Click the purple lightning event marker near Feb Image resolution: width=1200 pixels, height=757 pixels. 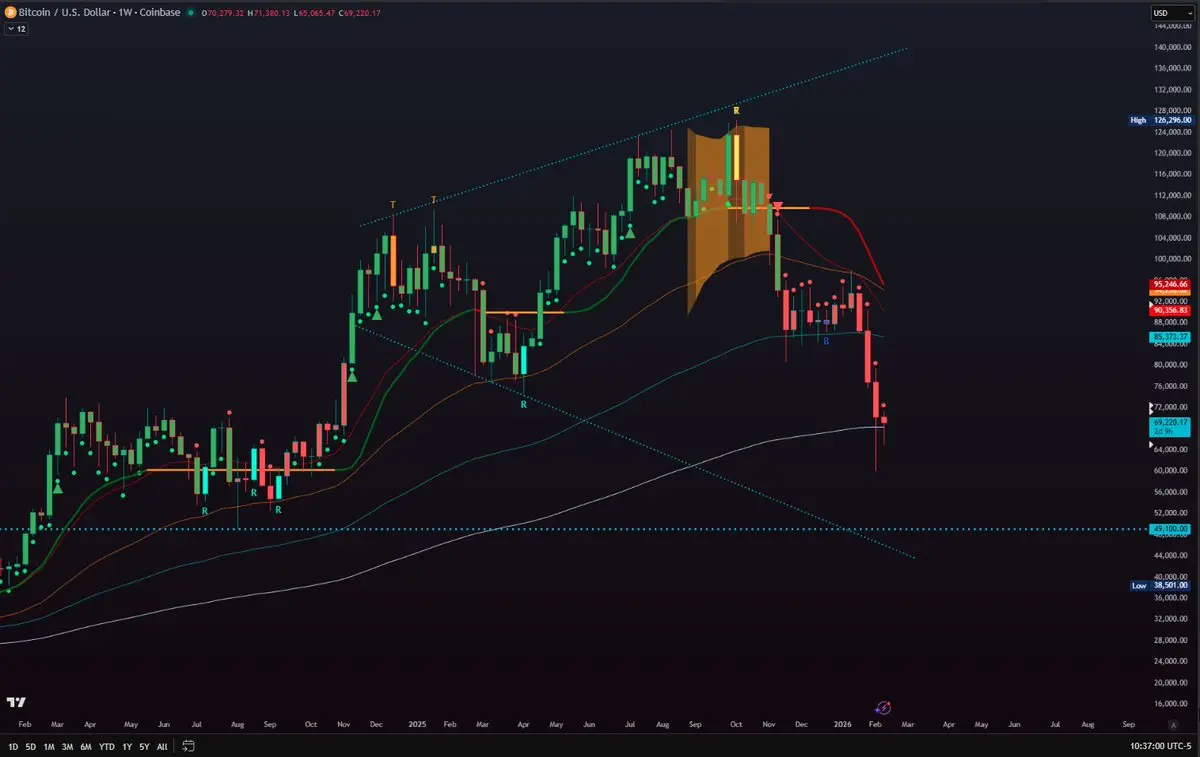[883, 707]
